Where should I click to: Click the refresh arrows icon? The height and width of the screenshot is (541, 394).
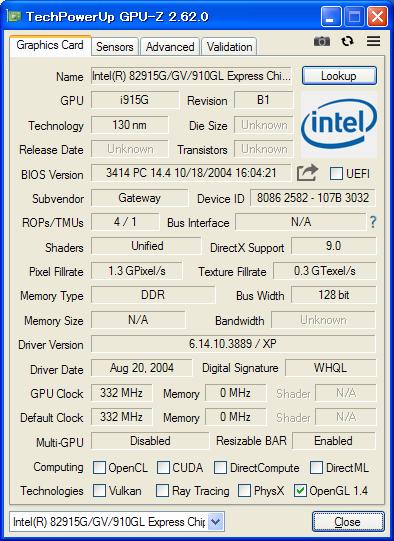pyautogui.click(x=347, y=41)
